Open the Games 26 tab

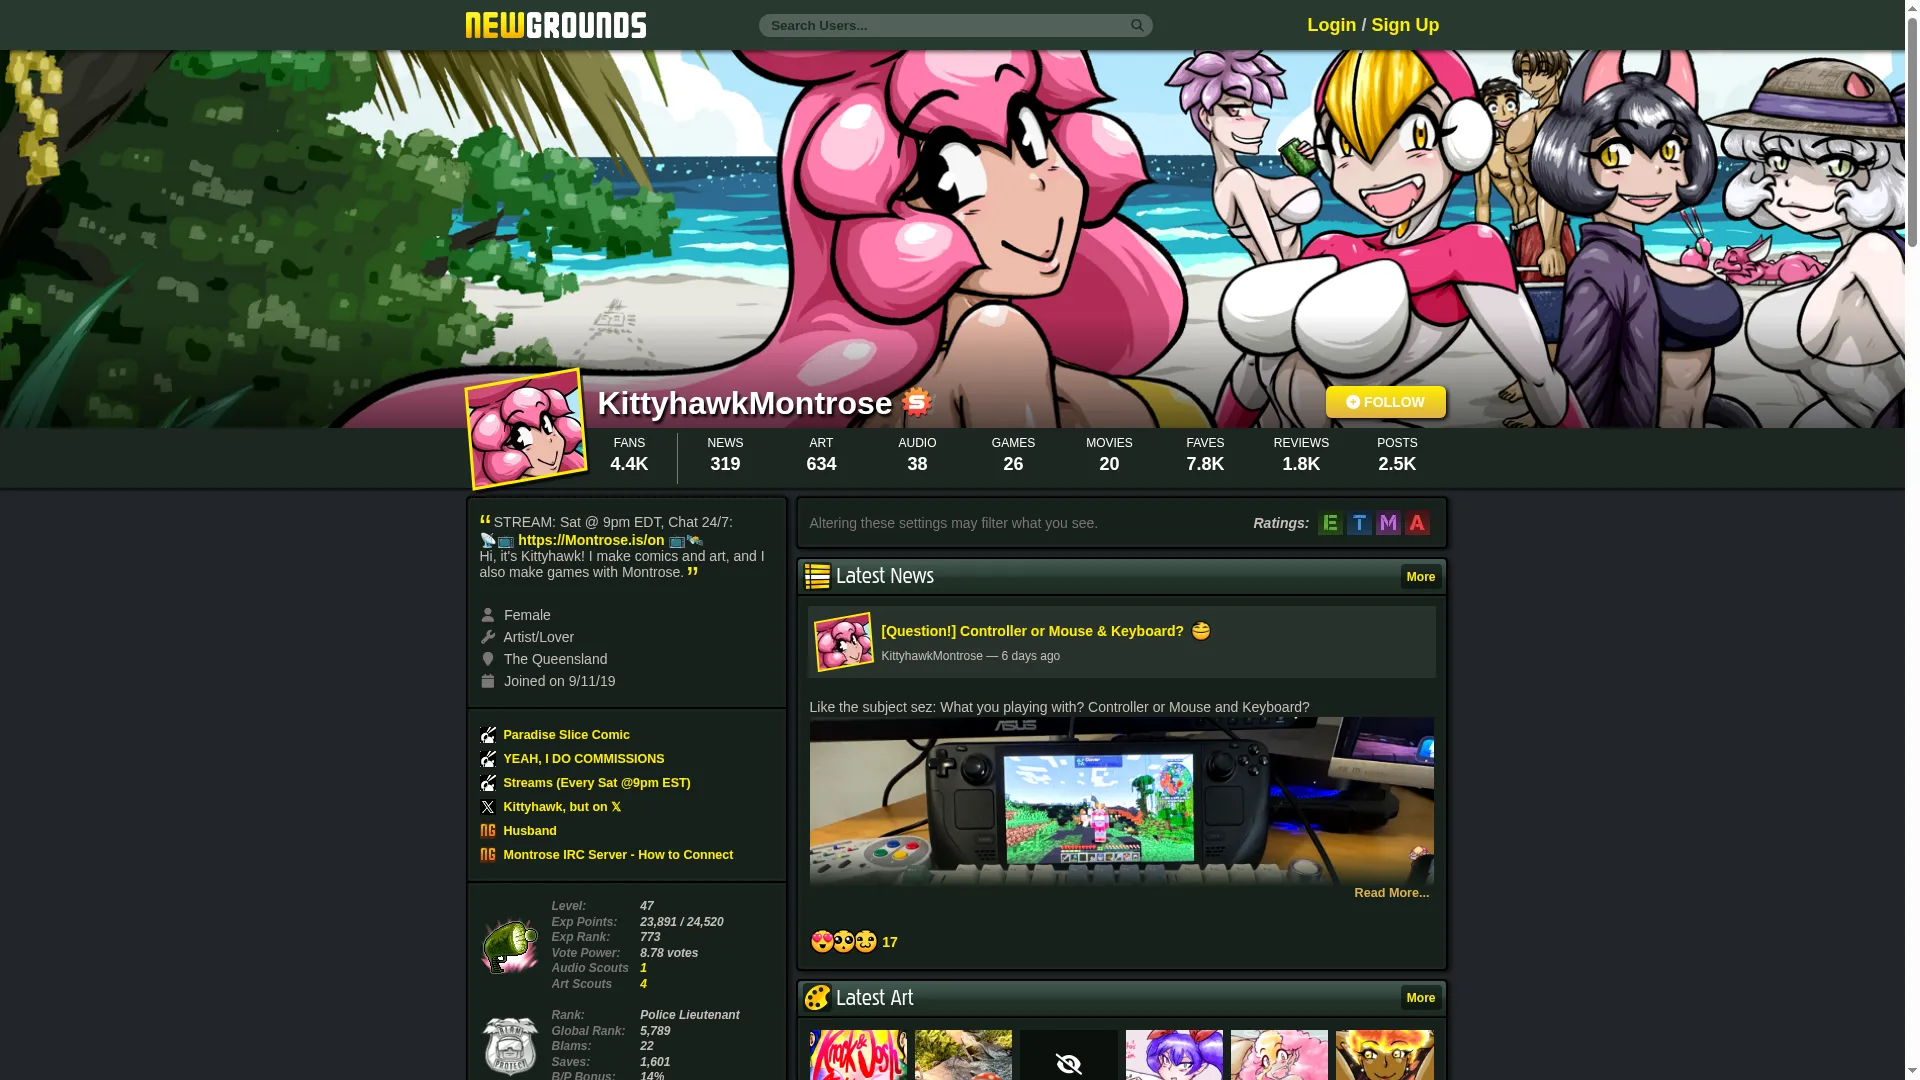(x=1013, y=455)
